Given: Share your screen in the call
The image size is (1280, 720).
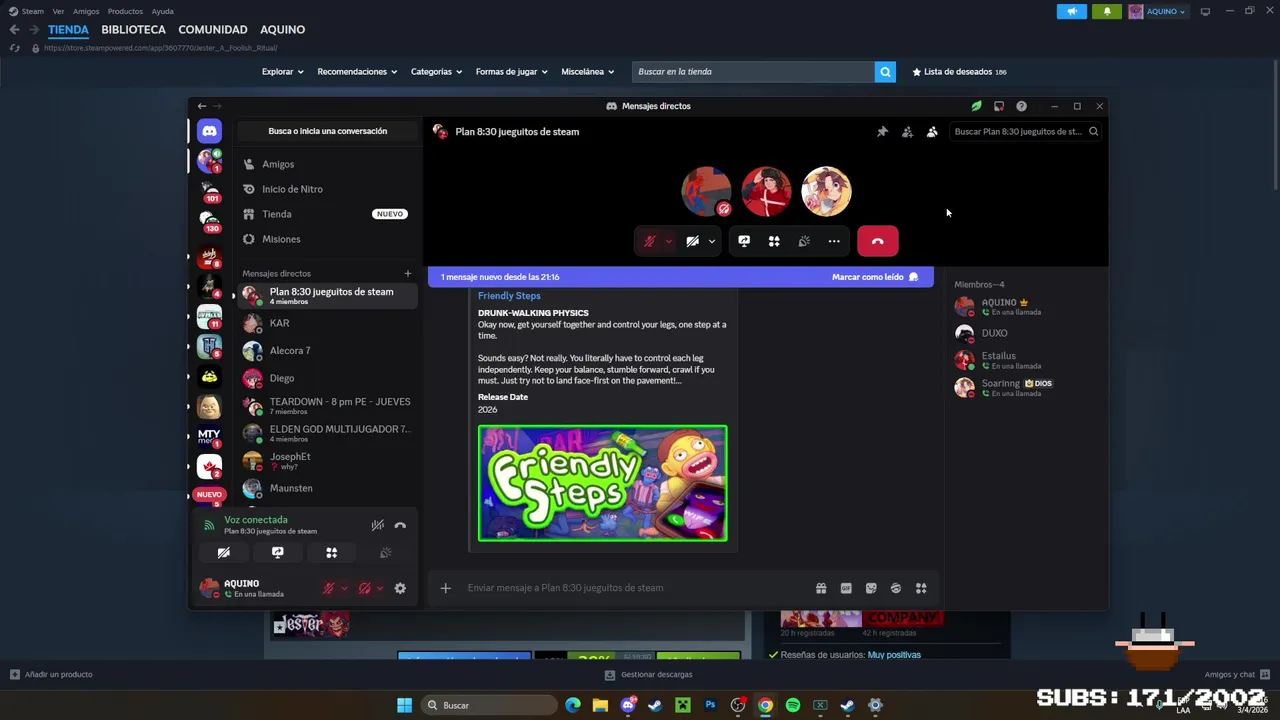Looking at the screenshot, I should 744,241.
